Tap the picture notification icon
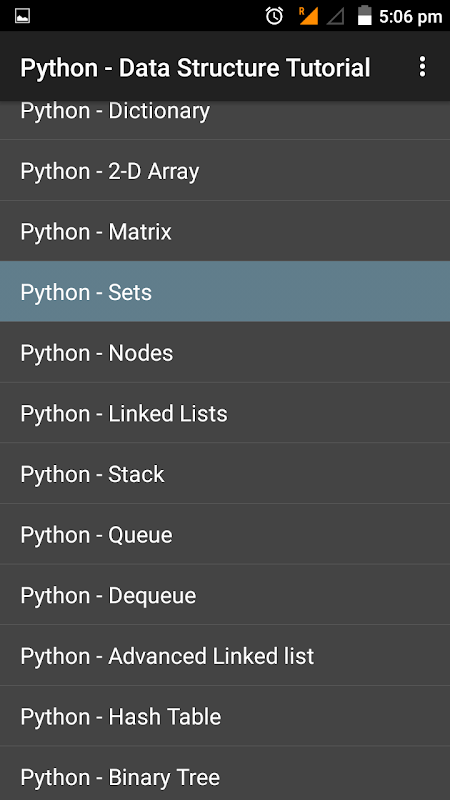This screenshot has width=450, height=800. pyautogui.click(x=22, y=16)
